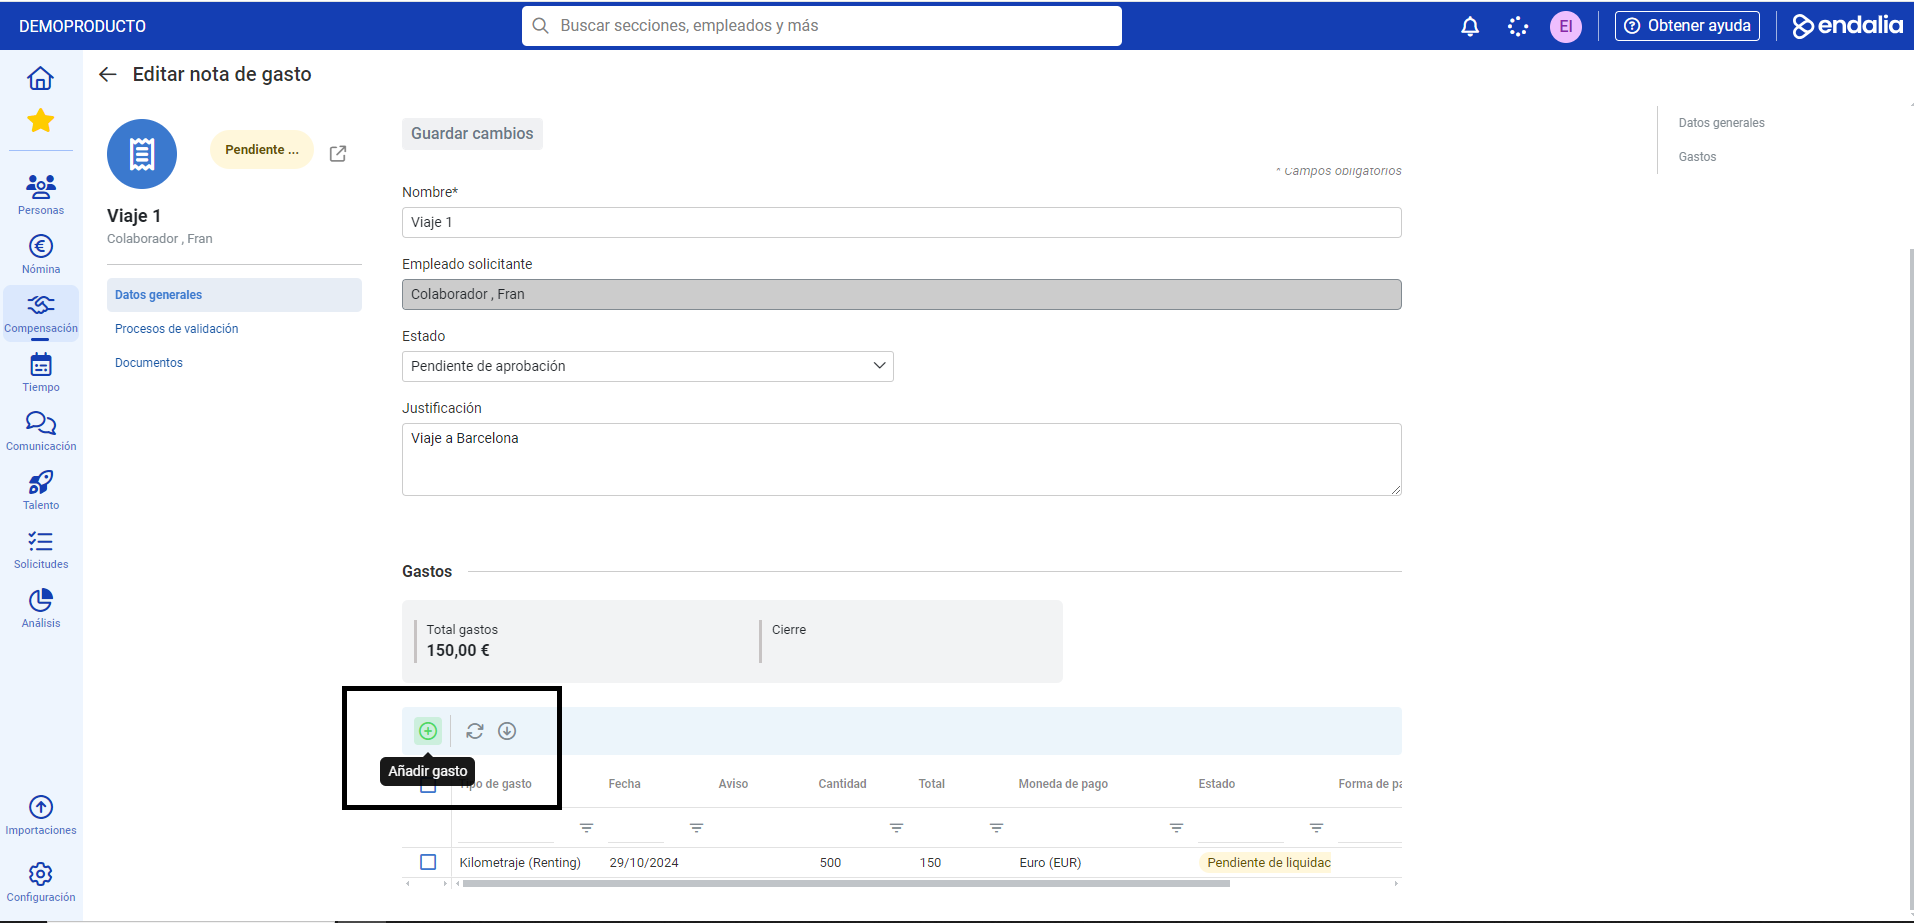The image size is (1914, 923).
Task: Open expense note in new window icon
Action: (338, 153)
